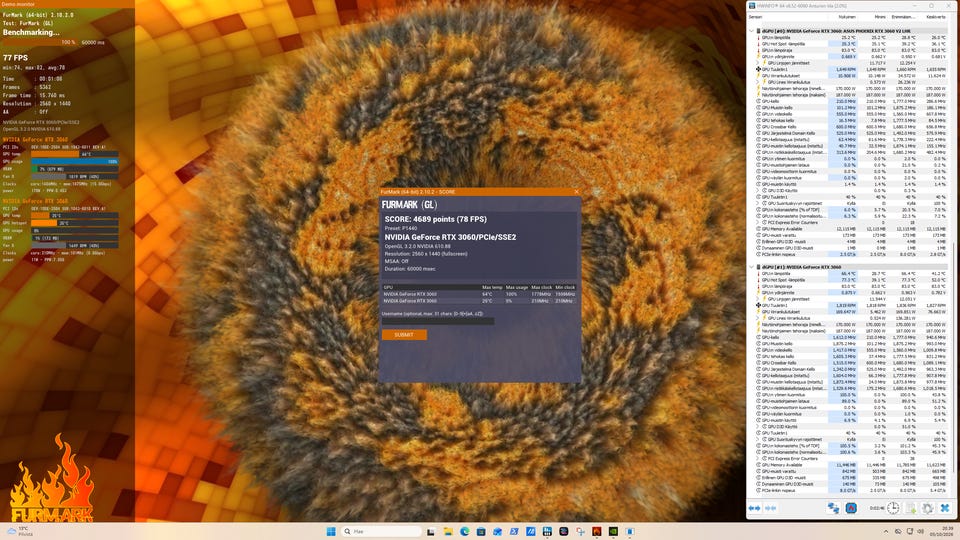
Task: Switch to FurMark flame icon in taskbar
Action: [x=596, y=531]
